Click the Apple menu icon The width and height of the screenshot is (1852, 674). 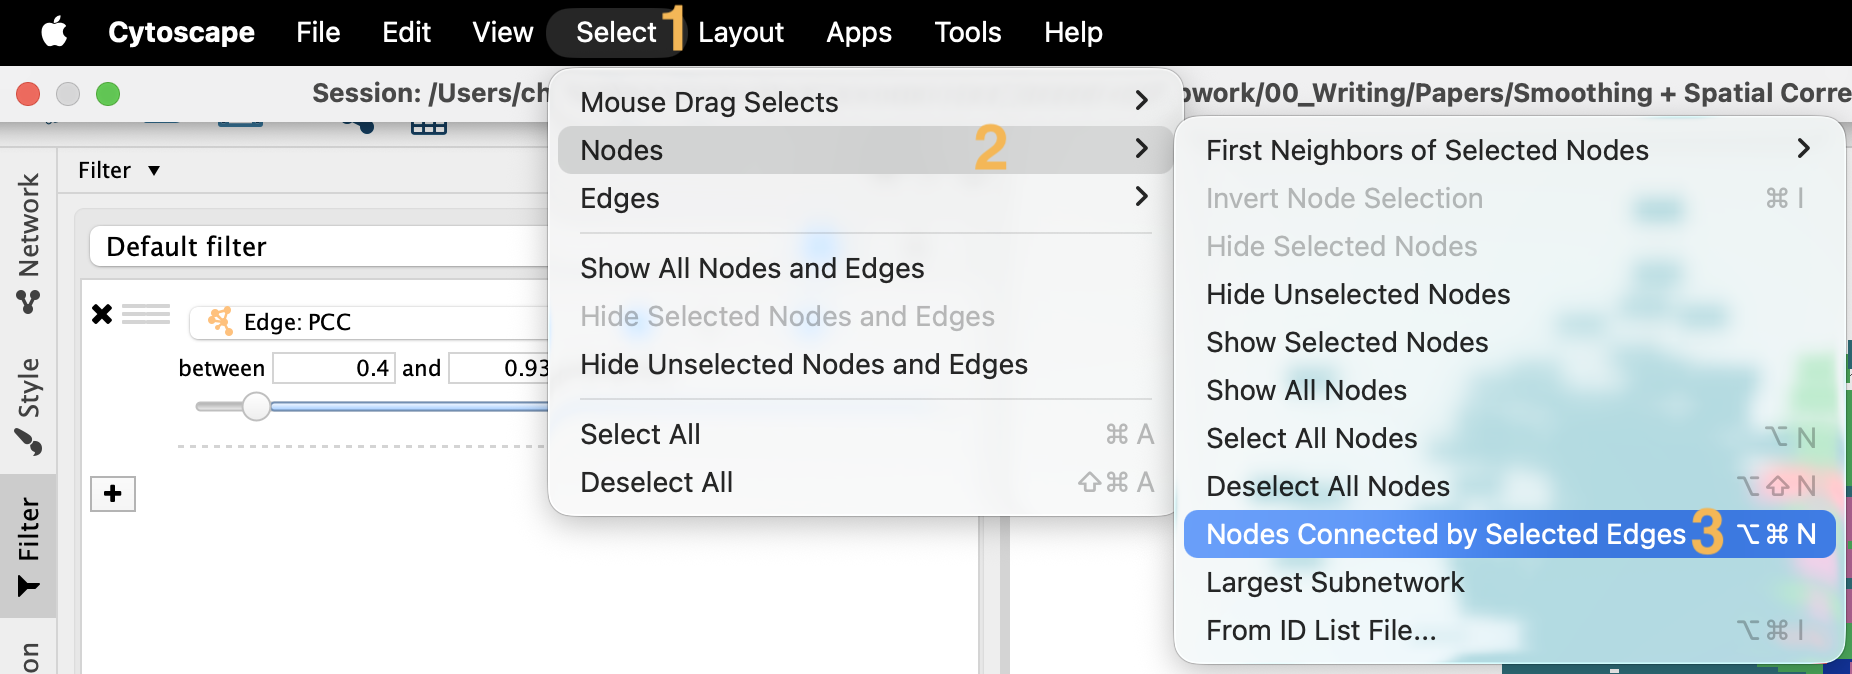point(54,32)
